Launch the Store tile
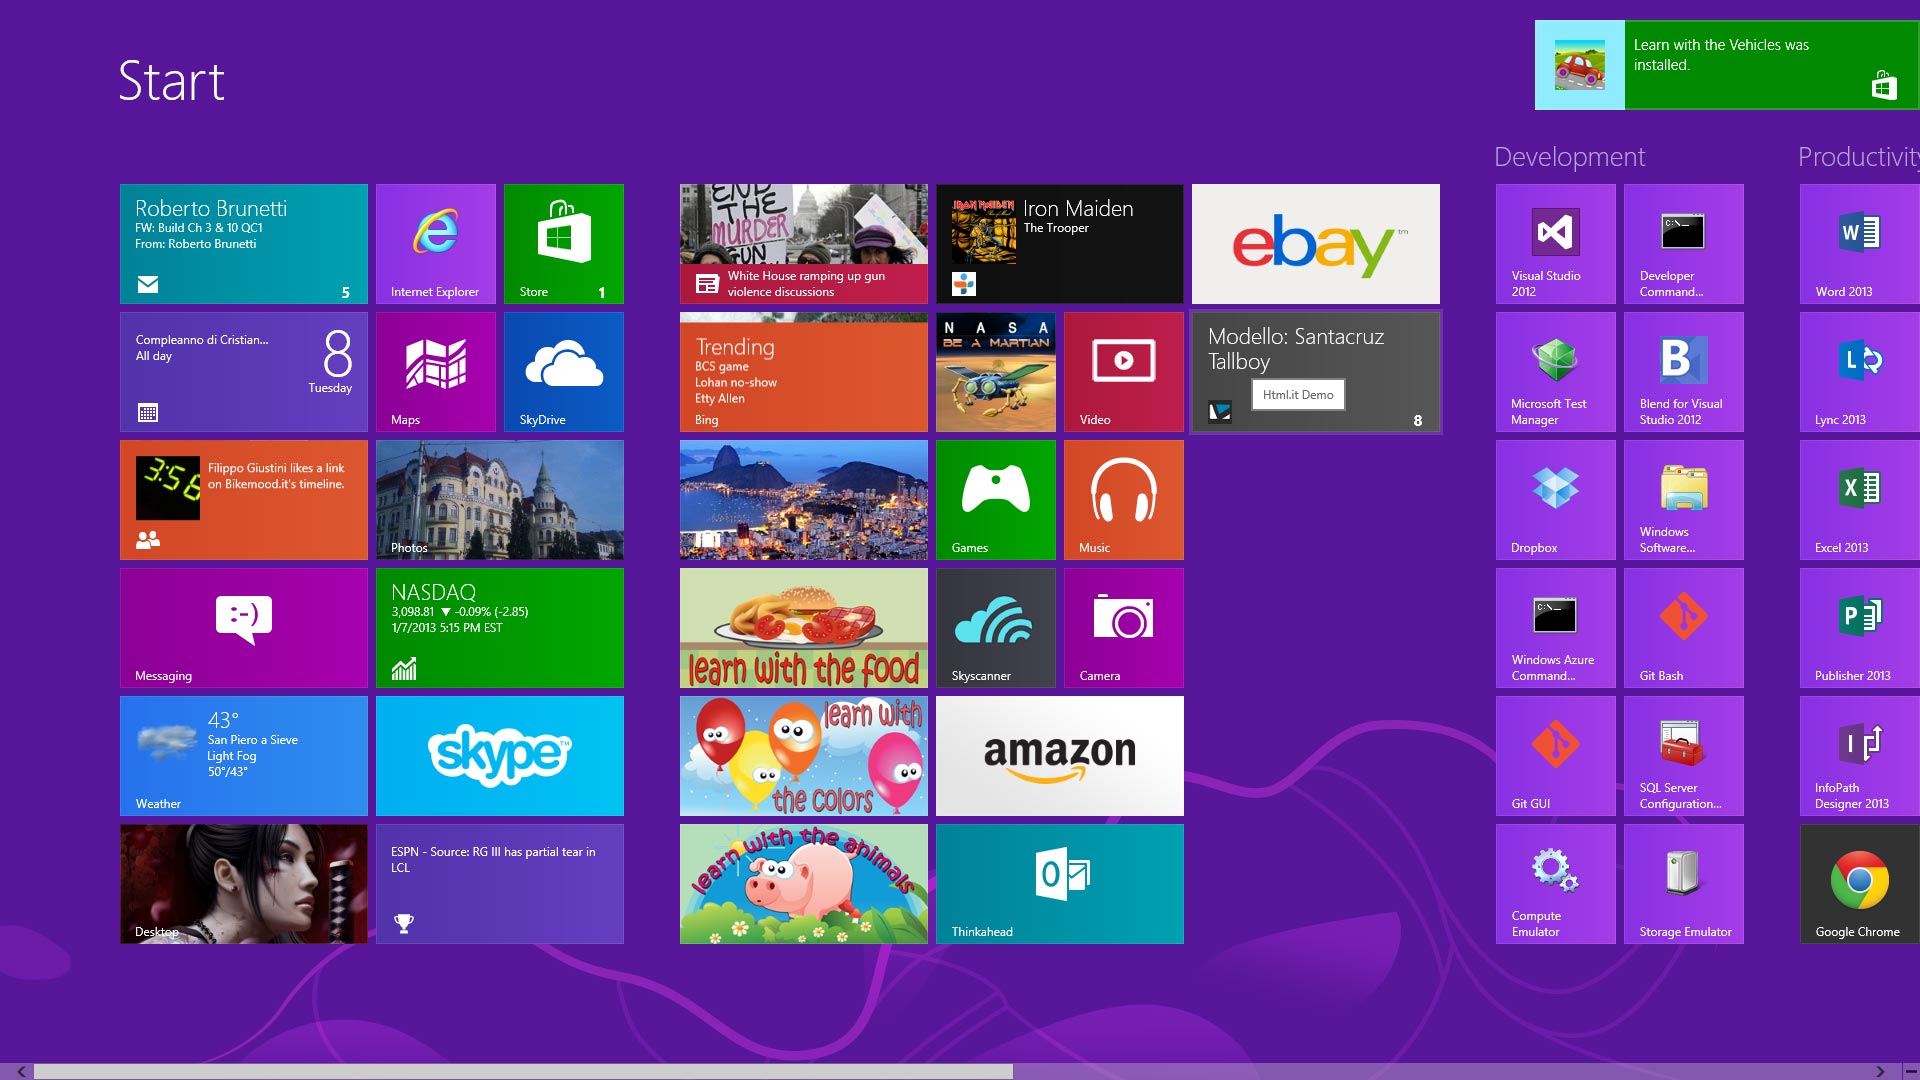This screenshot has height=1080, width=1920. point(564,244)
